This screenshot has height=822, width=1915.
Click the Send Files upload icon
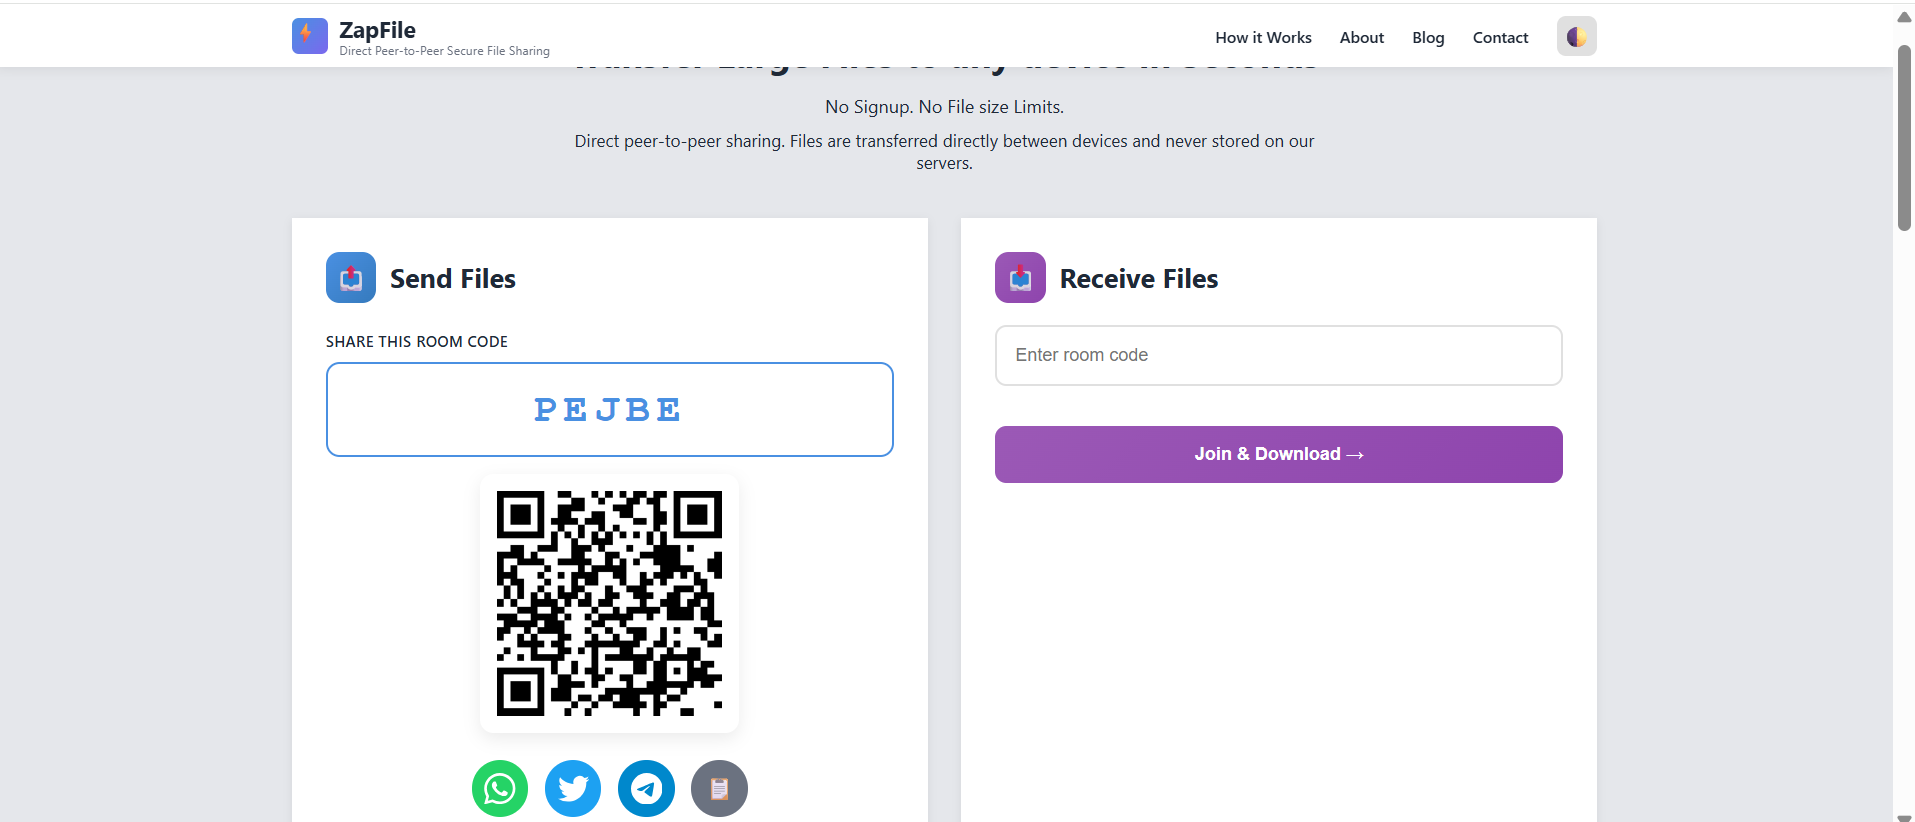(x=351, y=278)
